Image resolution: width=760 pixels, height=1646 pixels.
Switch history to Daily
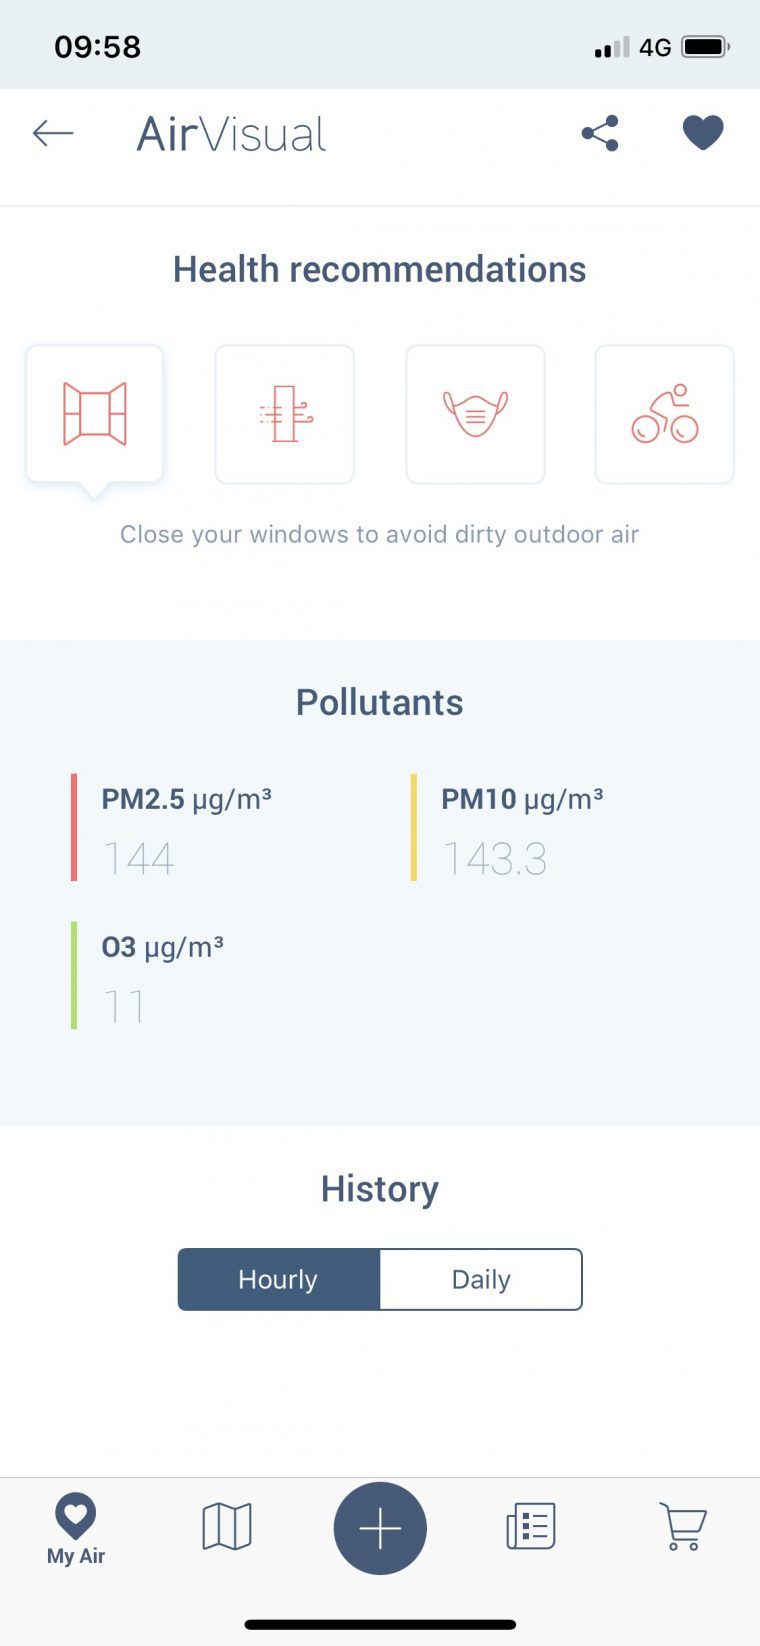pyautogui.click(x=481, y=1279)
